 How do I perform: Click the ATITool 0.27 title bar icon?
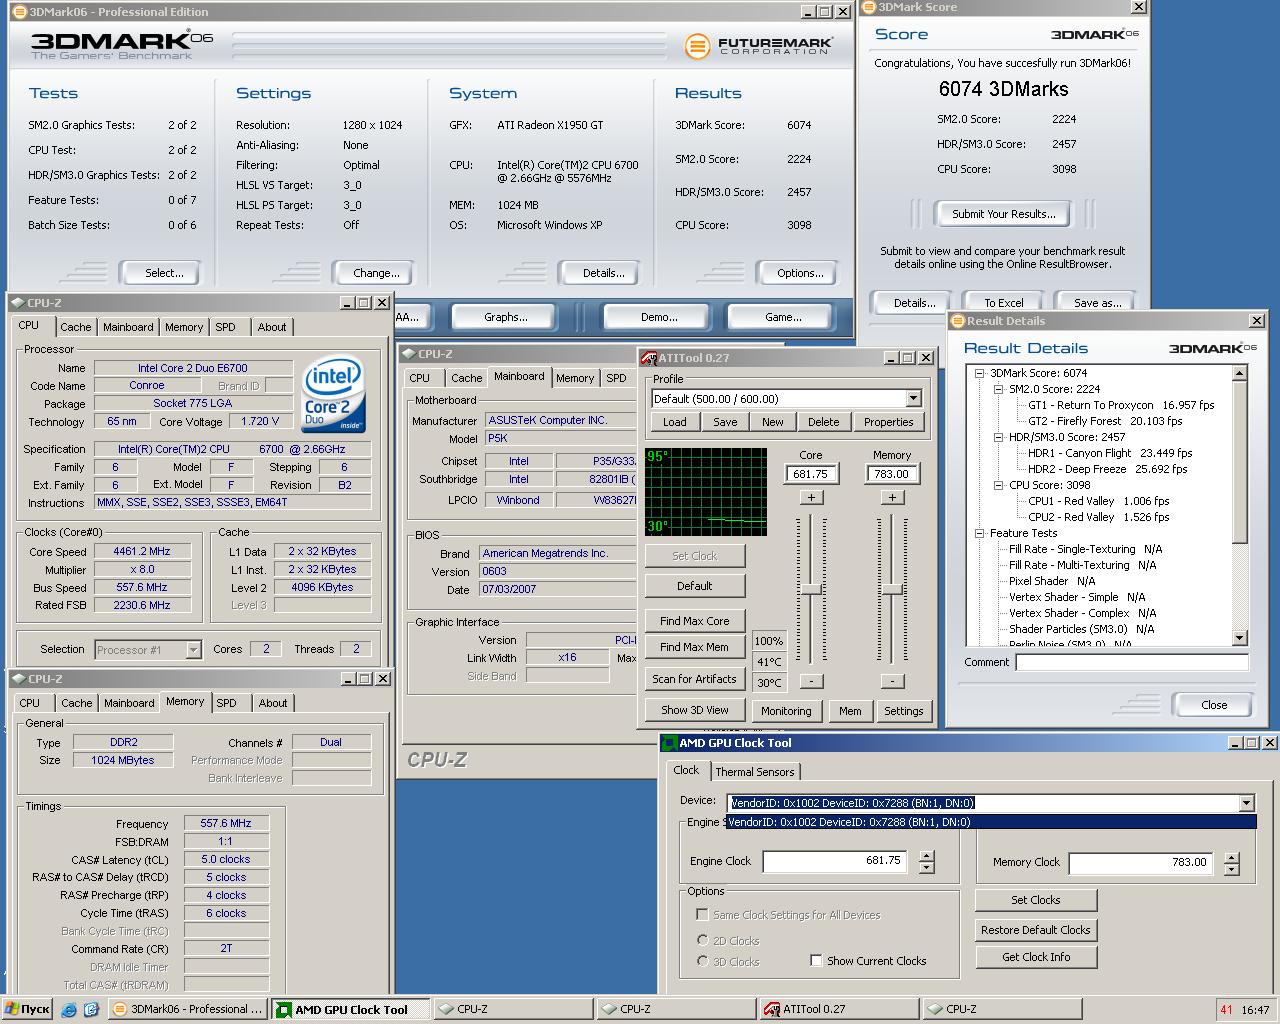click(649, 358)
